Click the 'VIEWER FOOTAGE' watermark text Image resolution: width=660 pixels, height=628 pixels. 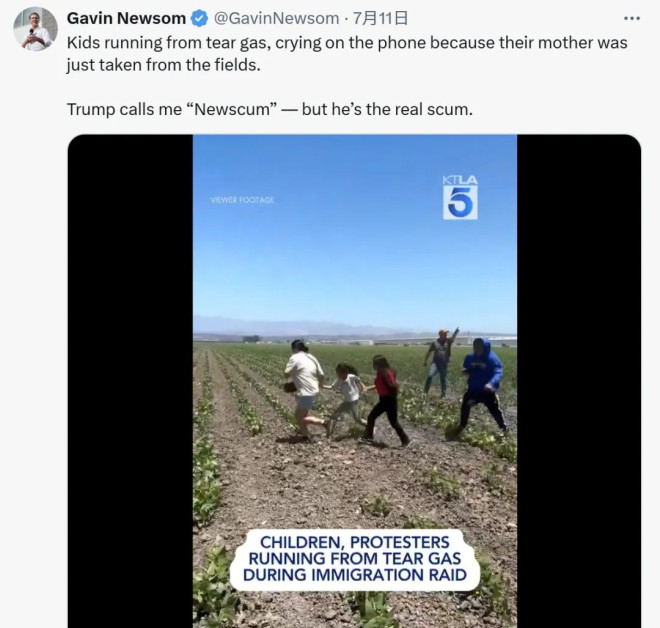coord(242,200)
